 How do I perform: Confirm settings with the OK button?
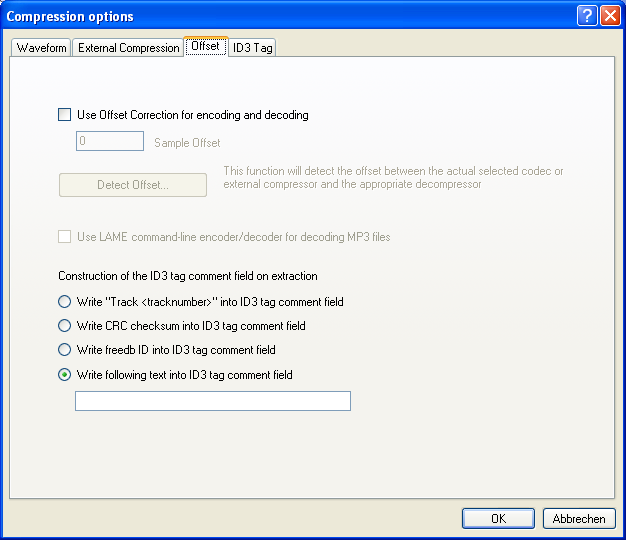tap(498, 518)
